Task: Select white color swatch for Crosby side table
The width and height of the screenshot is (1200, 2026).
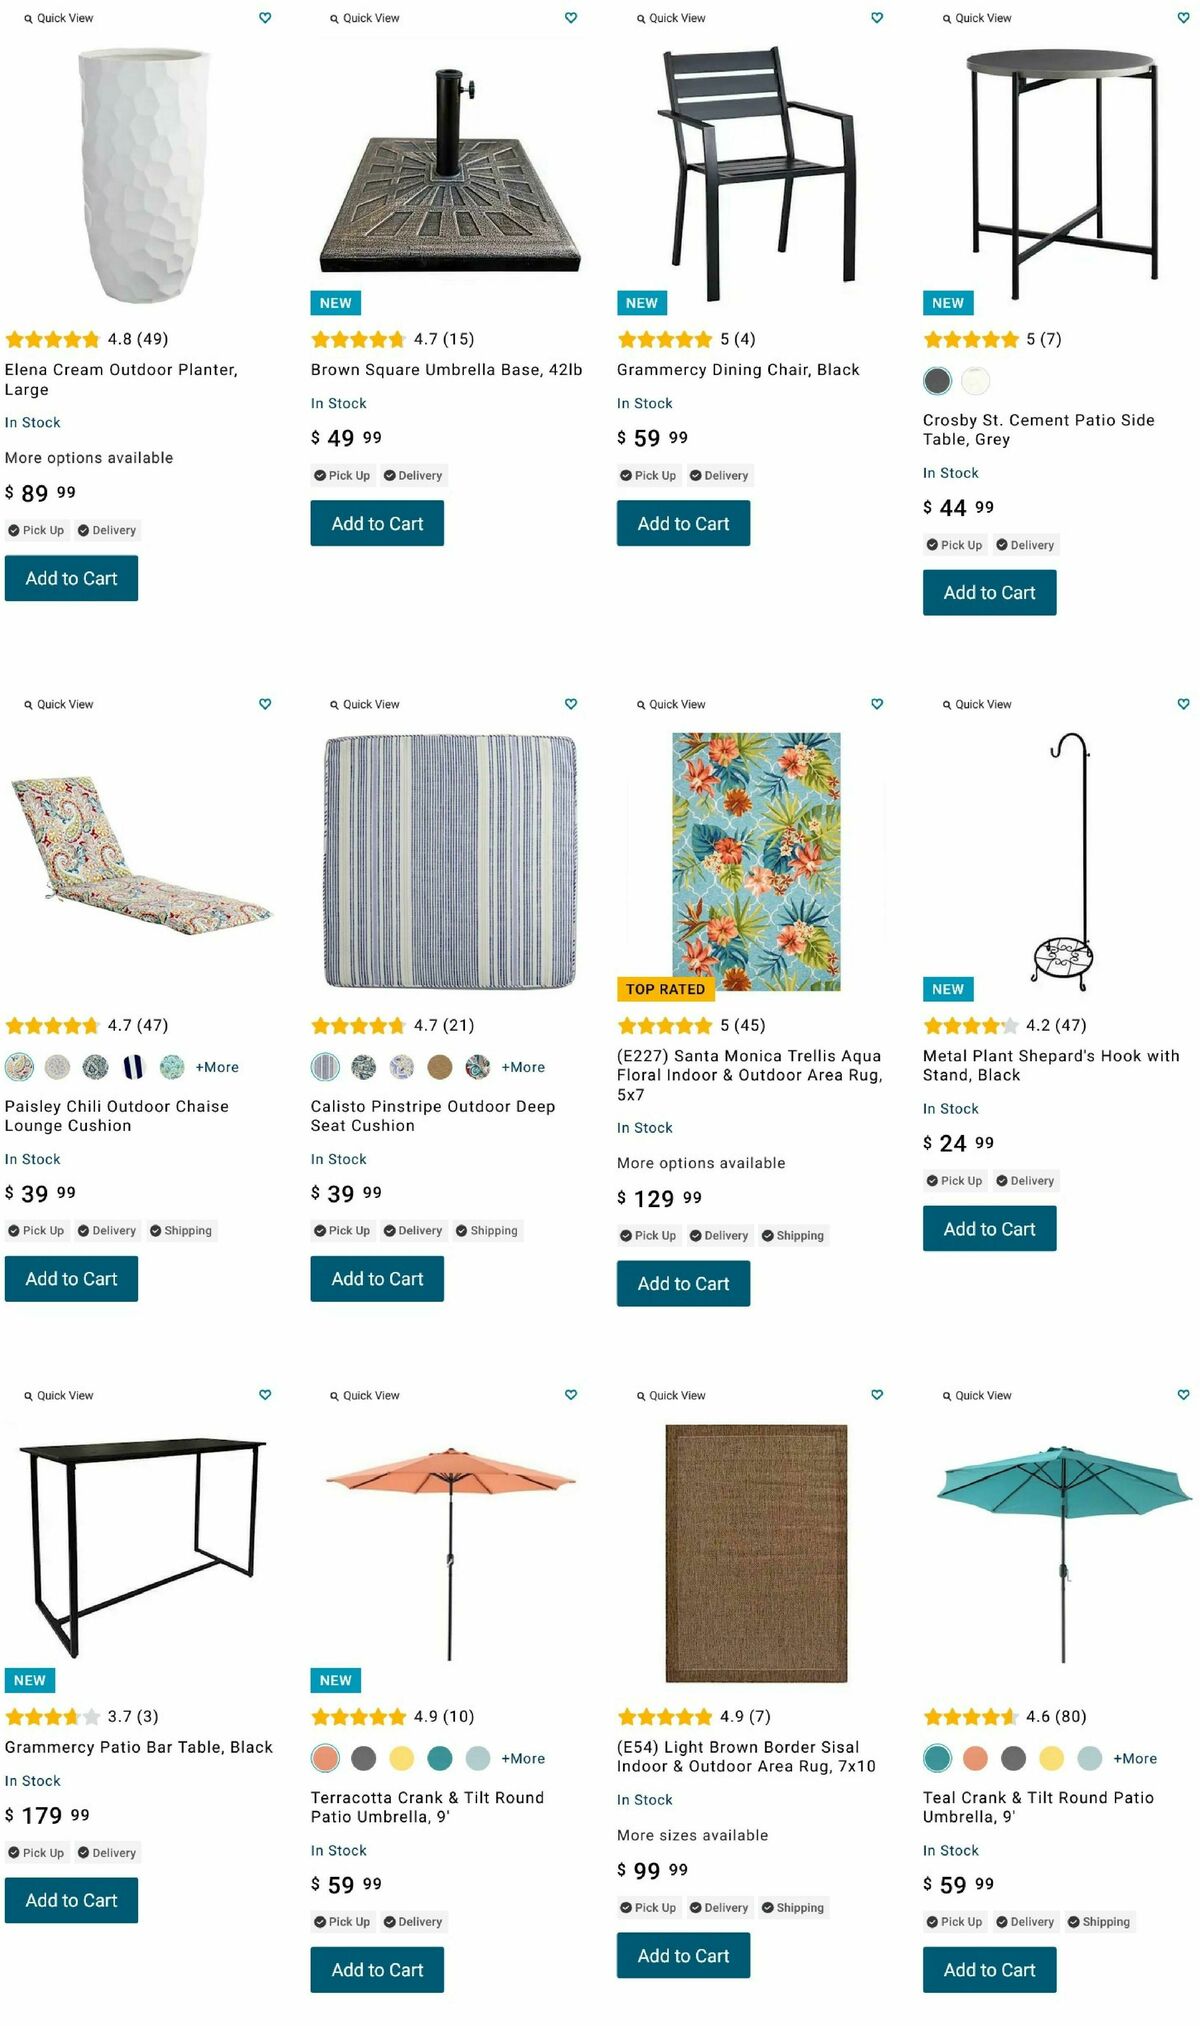Action: coord(975,381)
